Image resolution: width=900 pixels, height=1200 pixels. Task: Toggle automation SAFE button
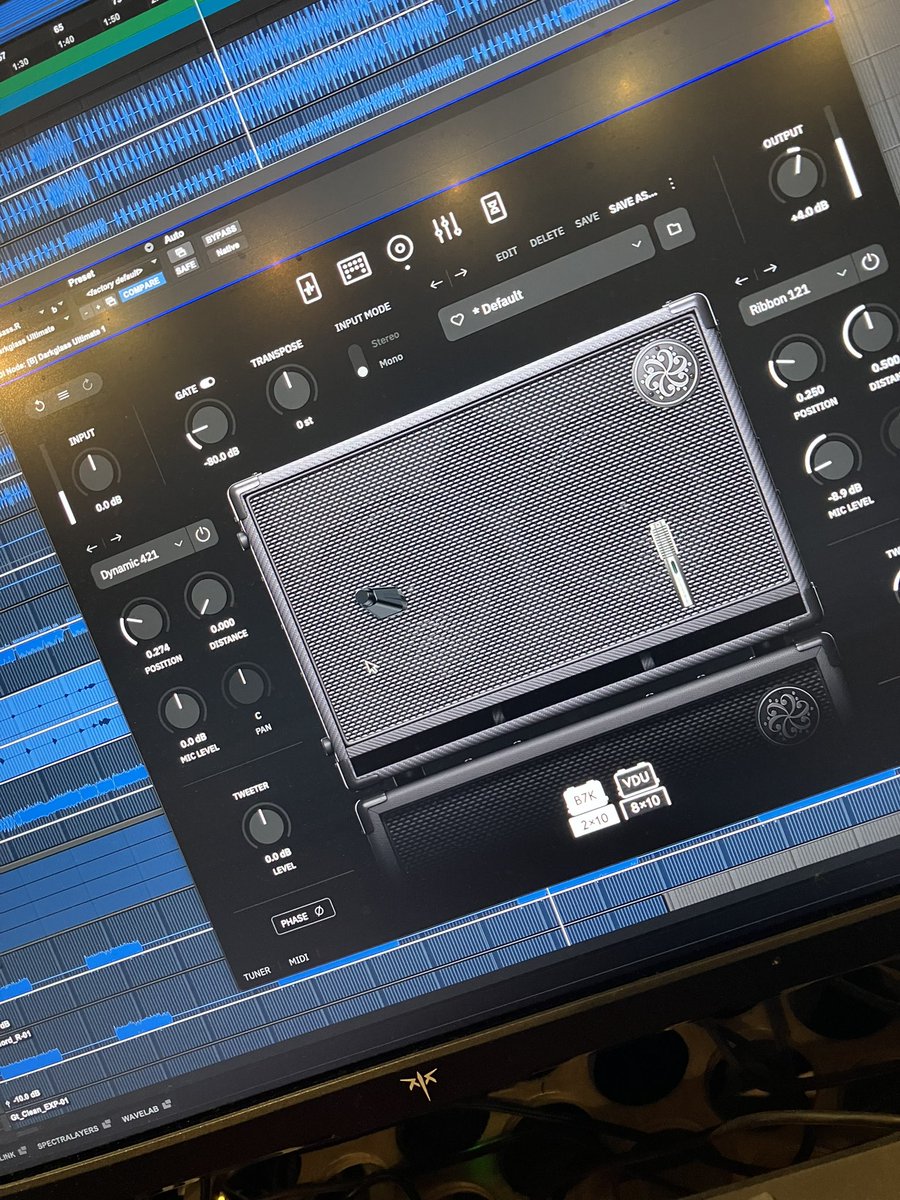(x=186, y=268)
